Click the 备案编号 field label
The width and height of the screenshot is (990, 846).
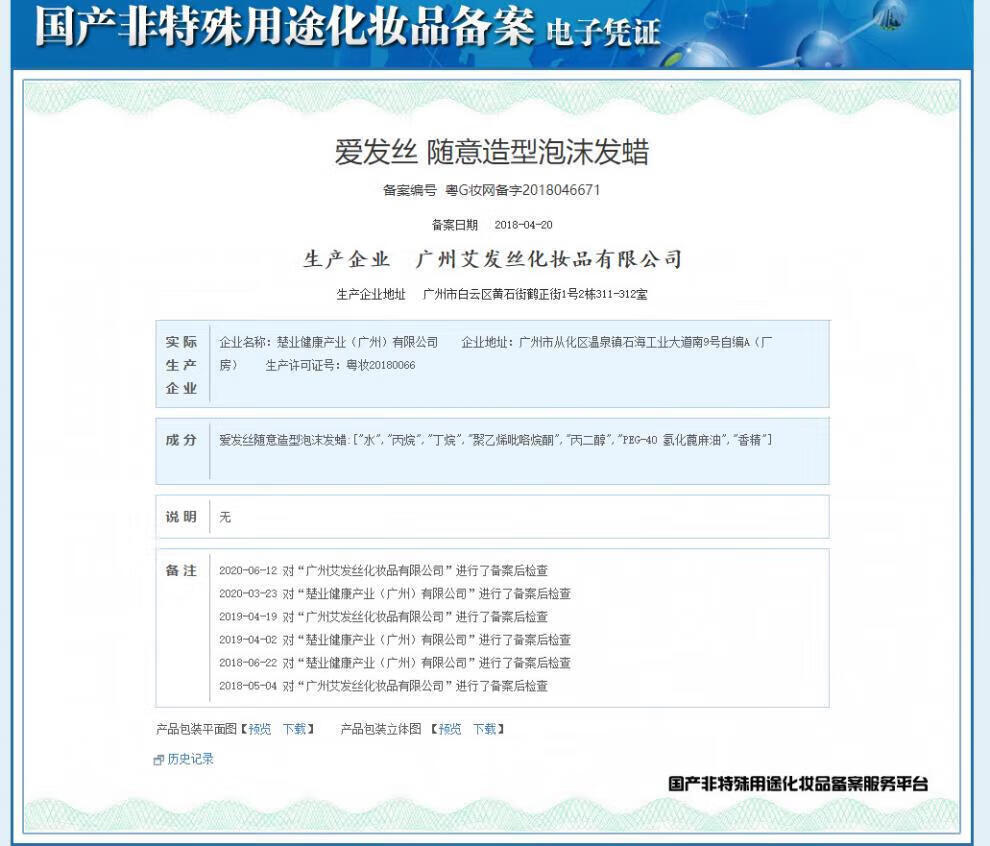[x=410, y=190]
